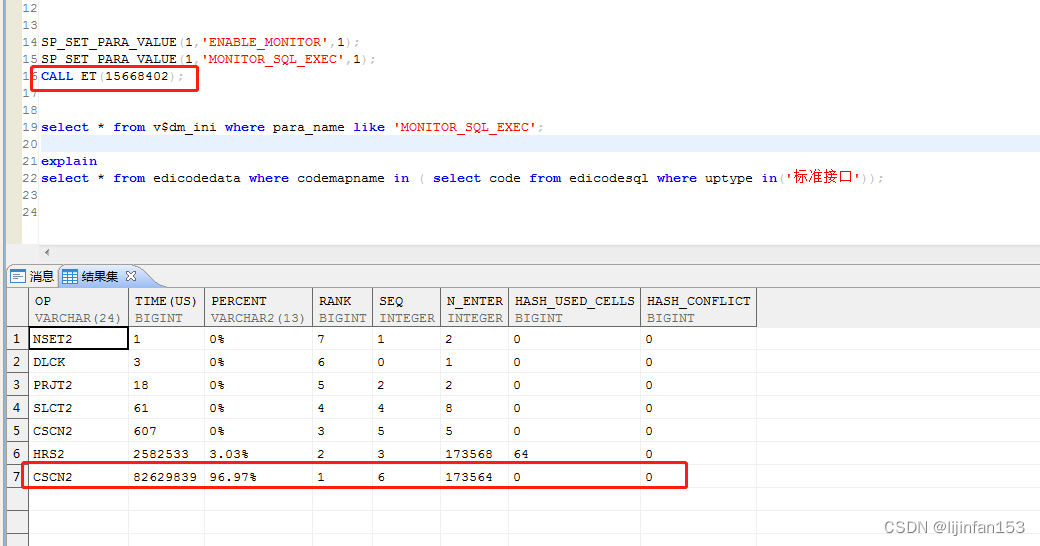Click the CALL ET(15668402) statement line
This screenshot has width=1040, height=546.
111,76
